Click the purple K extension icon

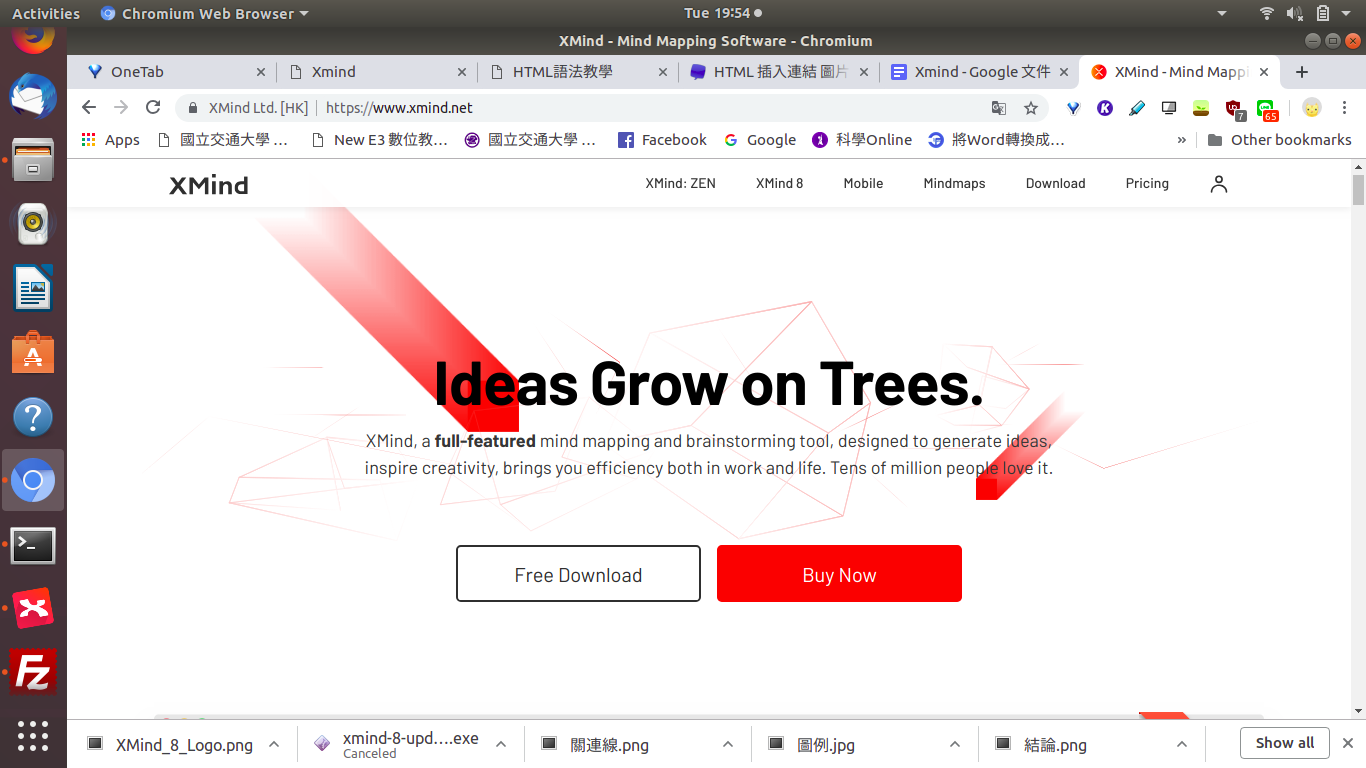pos(1105,108)
